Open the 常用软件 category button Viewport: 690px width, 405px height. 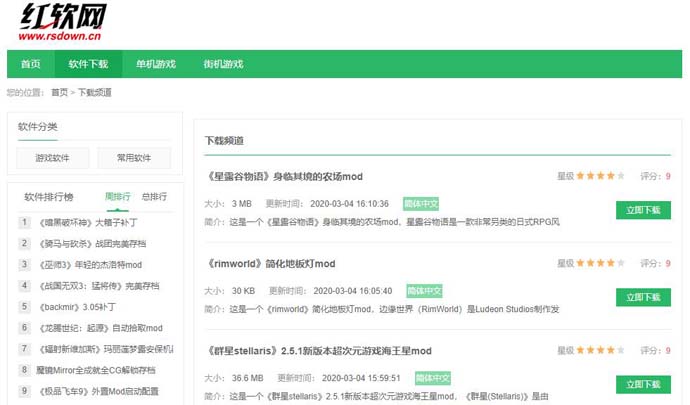pos(134,158)
